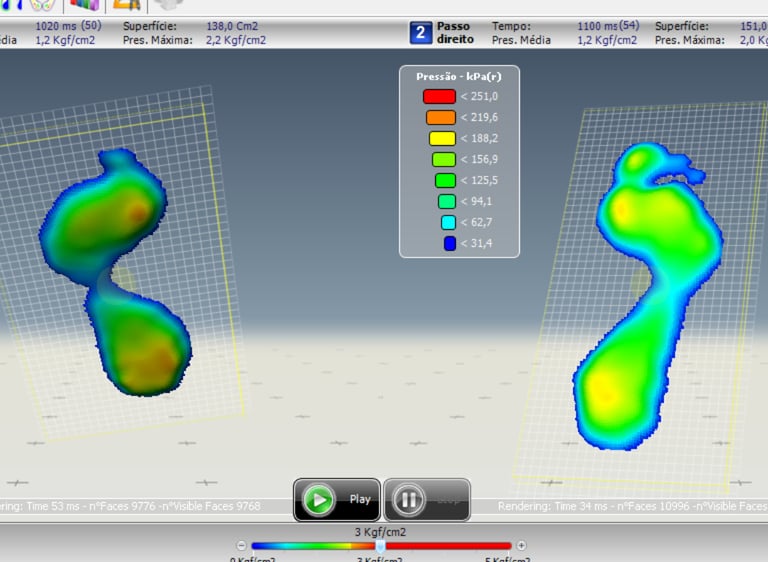Select the green legend swatch for 125,5
768x562 pixels.
click(x=445, y=181)
